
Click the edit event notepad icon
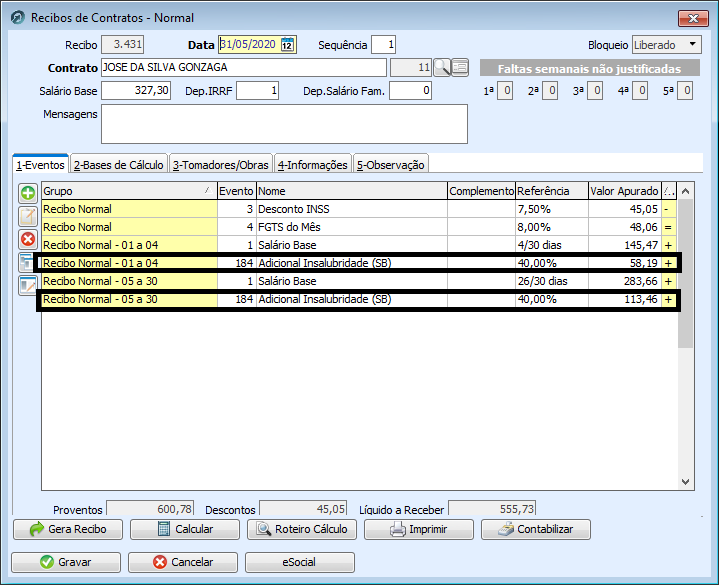(28, 216)
